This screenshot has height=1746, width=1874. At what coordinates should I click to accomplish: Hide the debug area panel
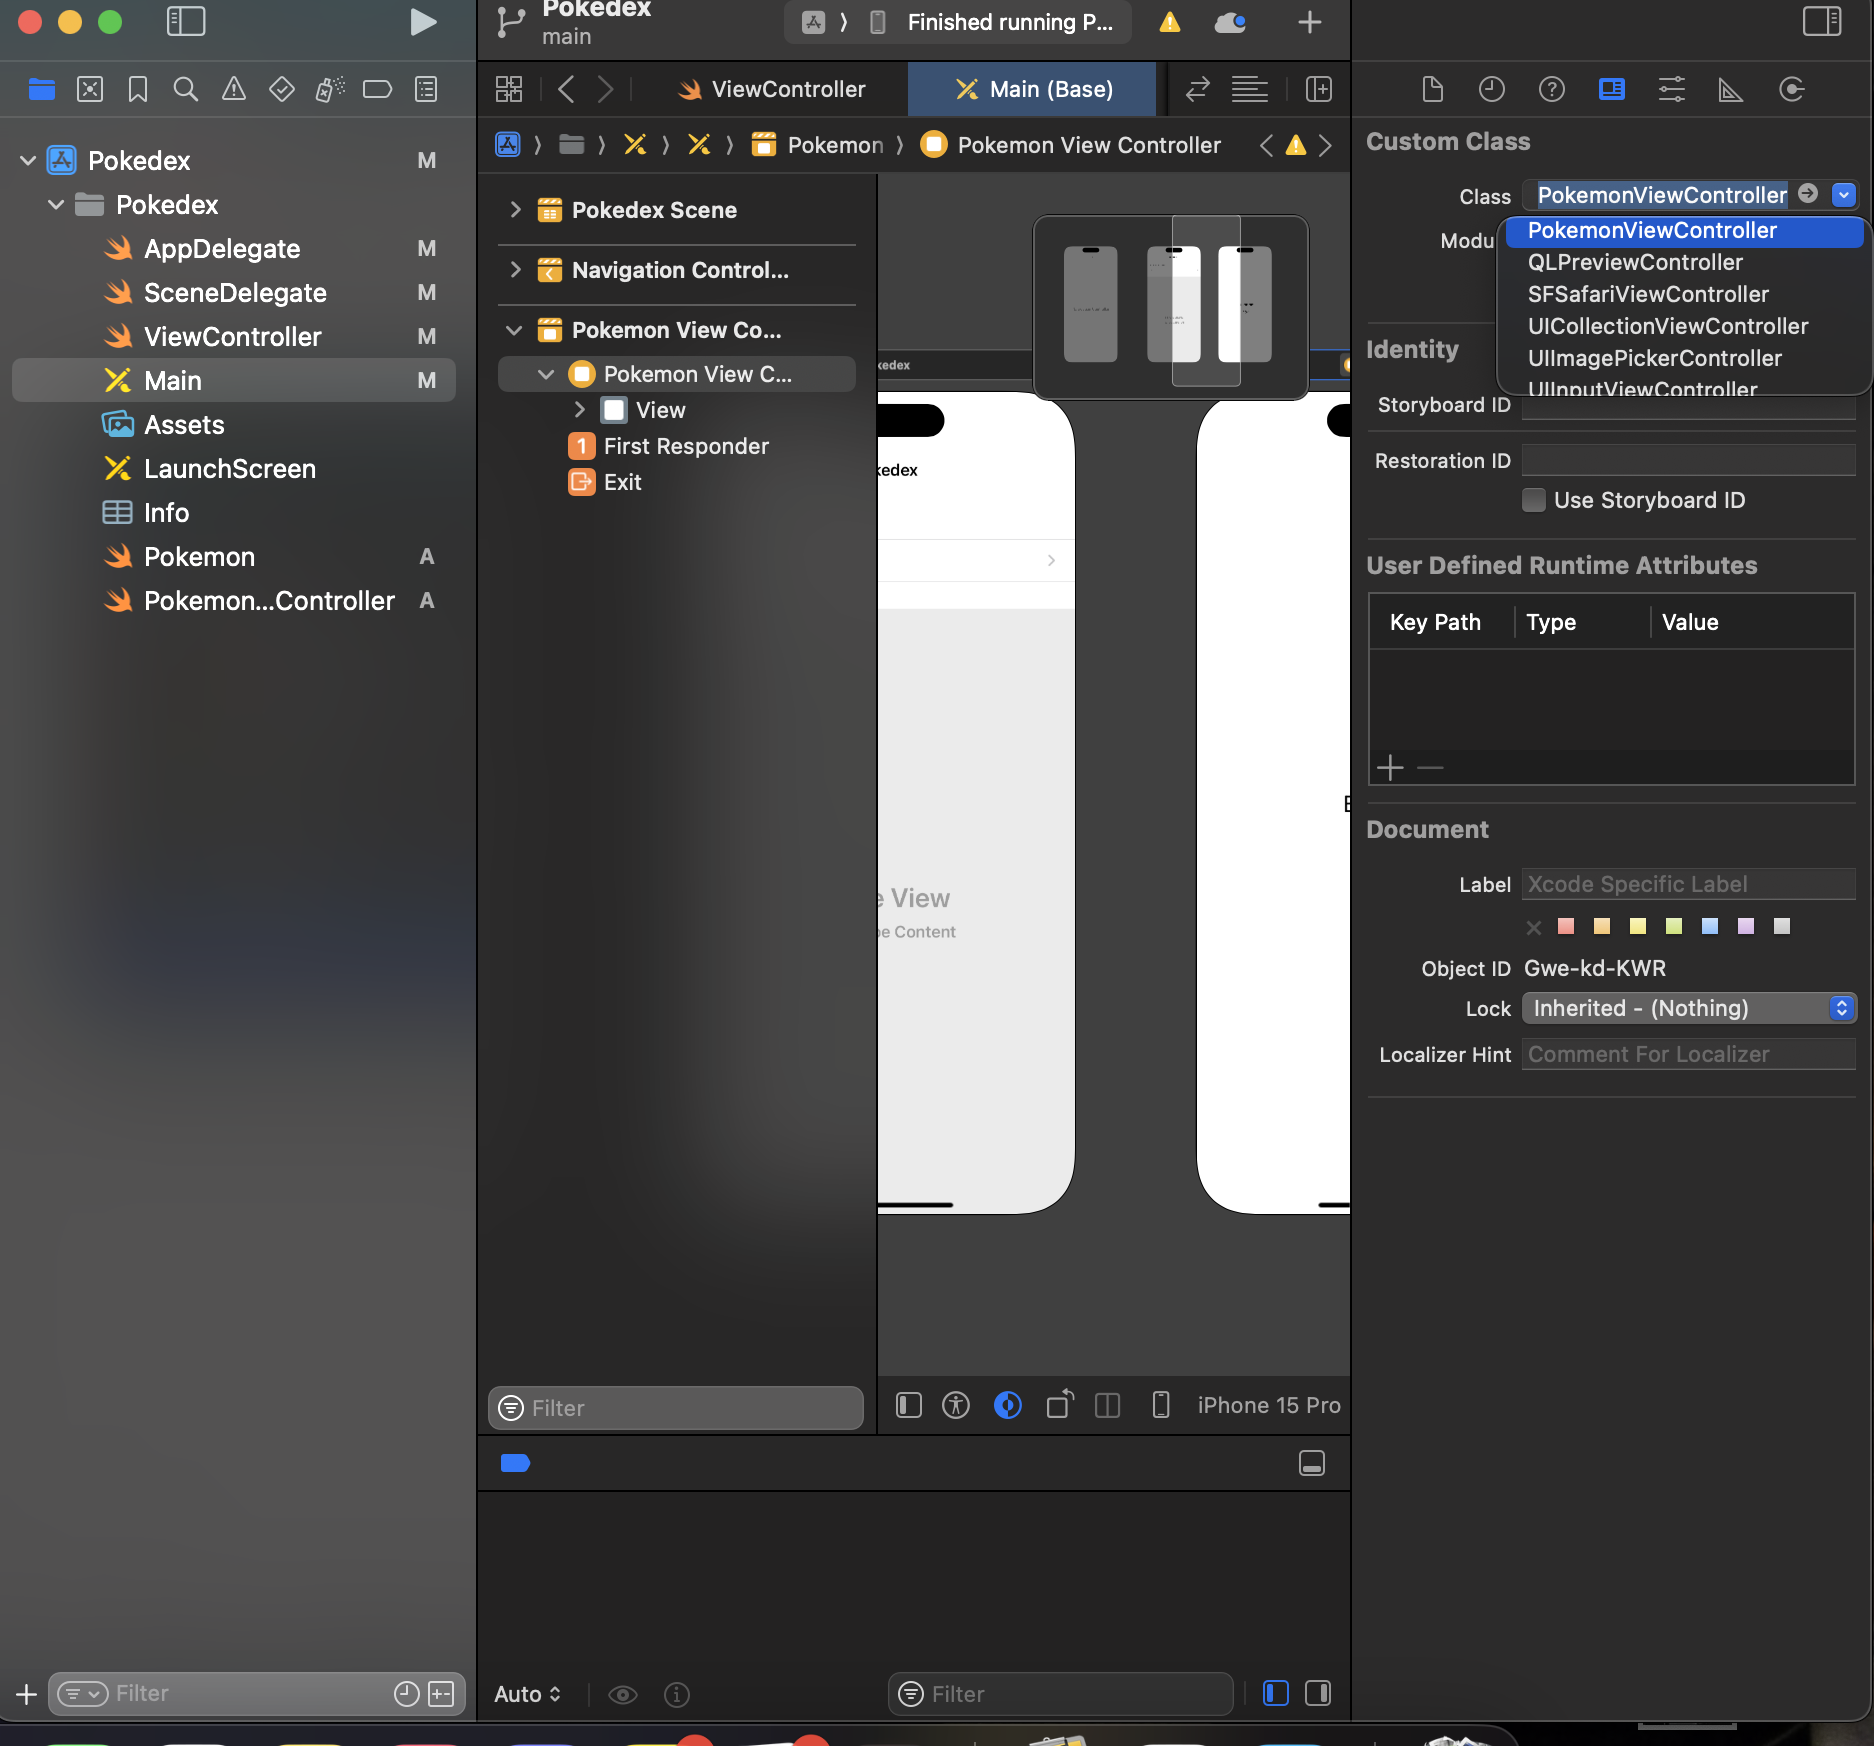pos(1312,1463)
